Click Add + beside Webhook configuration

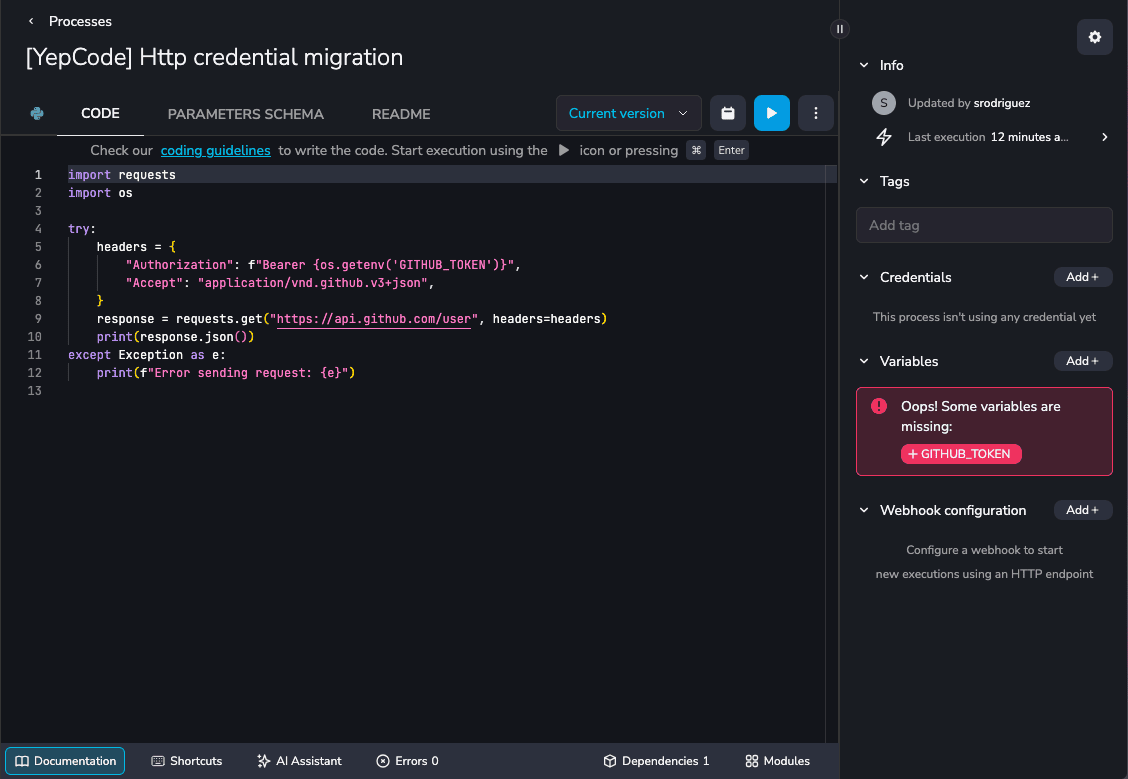(1083, 510)
